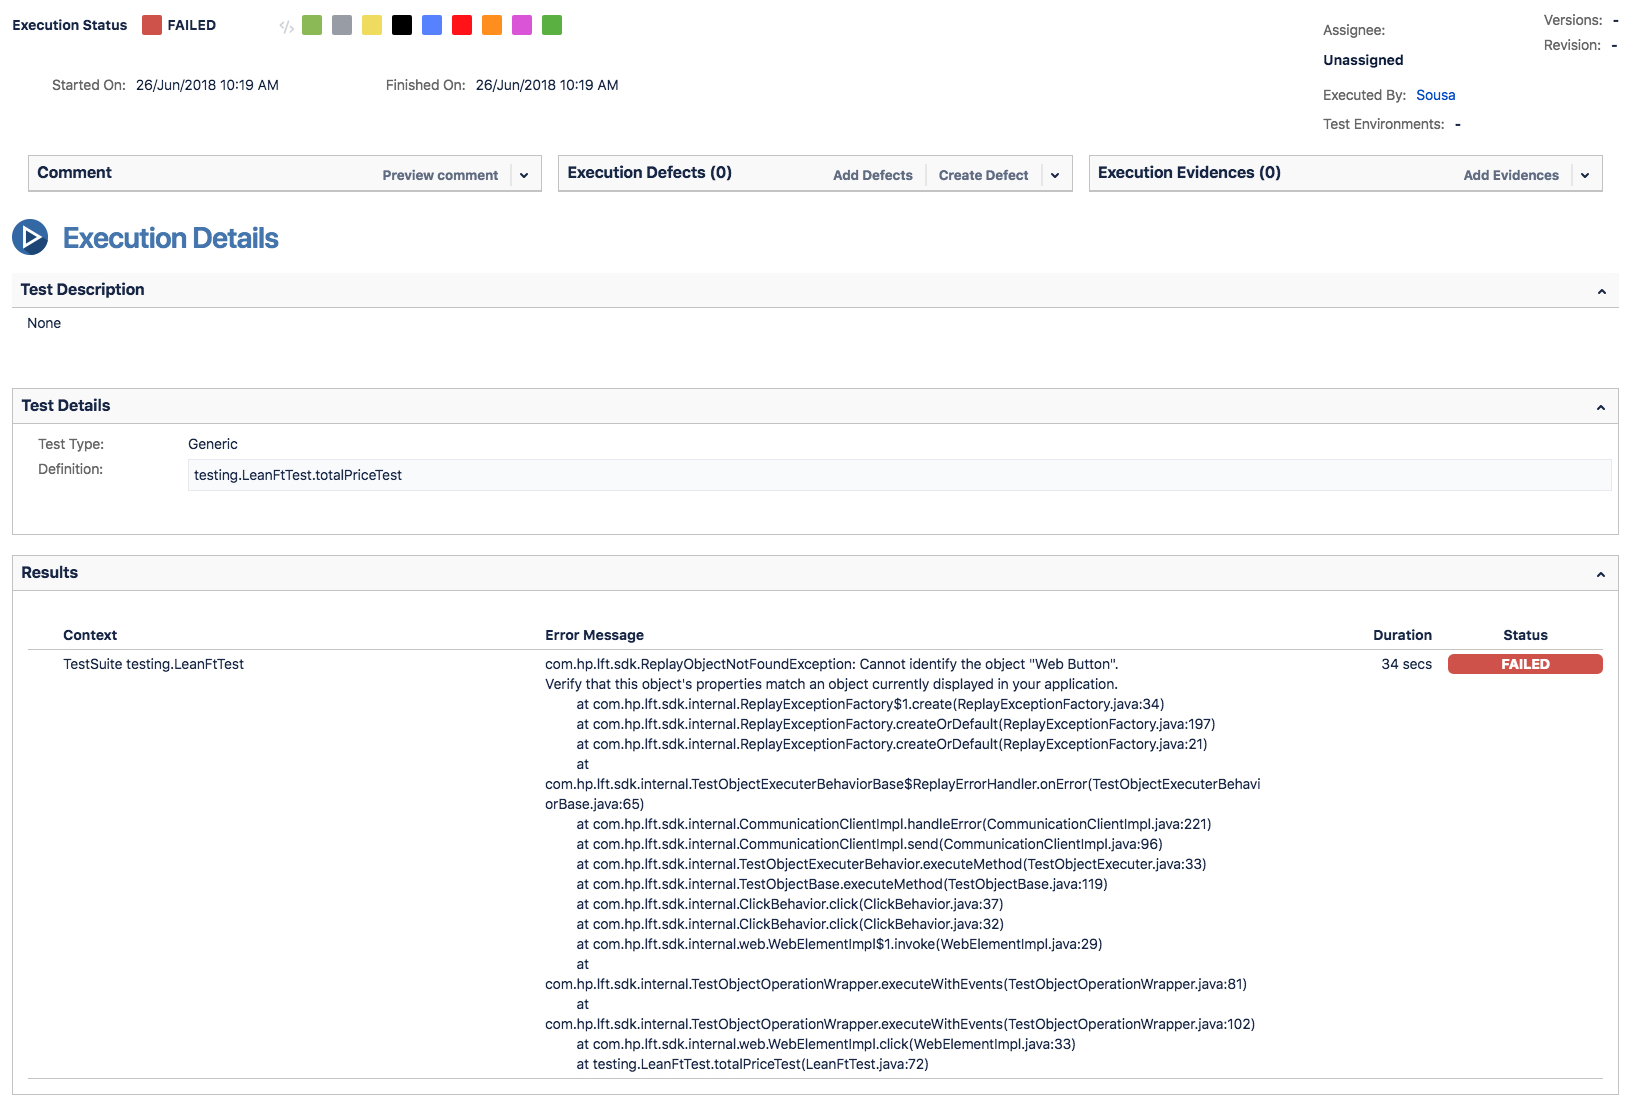This screenshot has height=1110, width=1631.
Task: Click the Status column header
Action: (1525, 635)
